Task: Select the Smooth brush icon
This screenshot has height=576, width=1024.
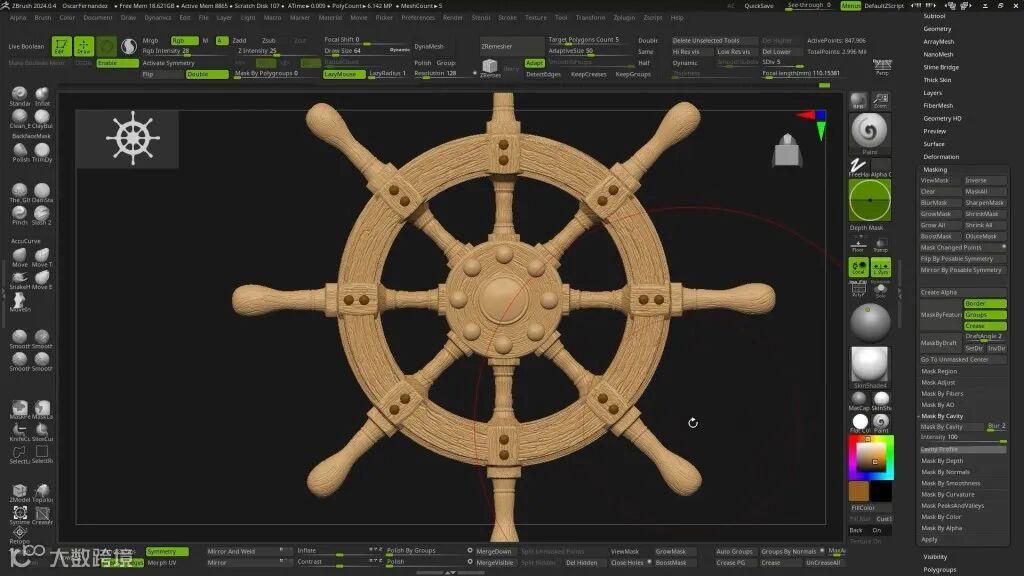Action: pos(20,338)
